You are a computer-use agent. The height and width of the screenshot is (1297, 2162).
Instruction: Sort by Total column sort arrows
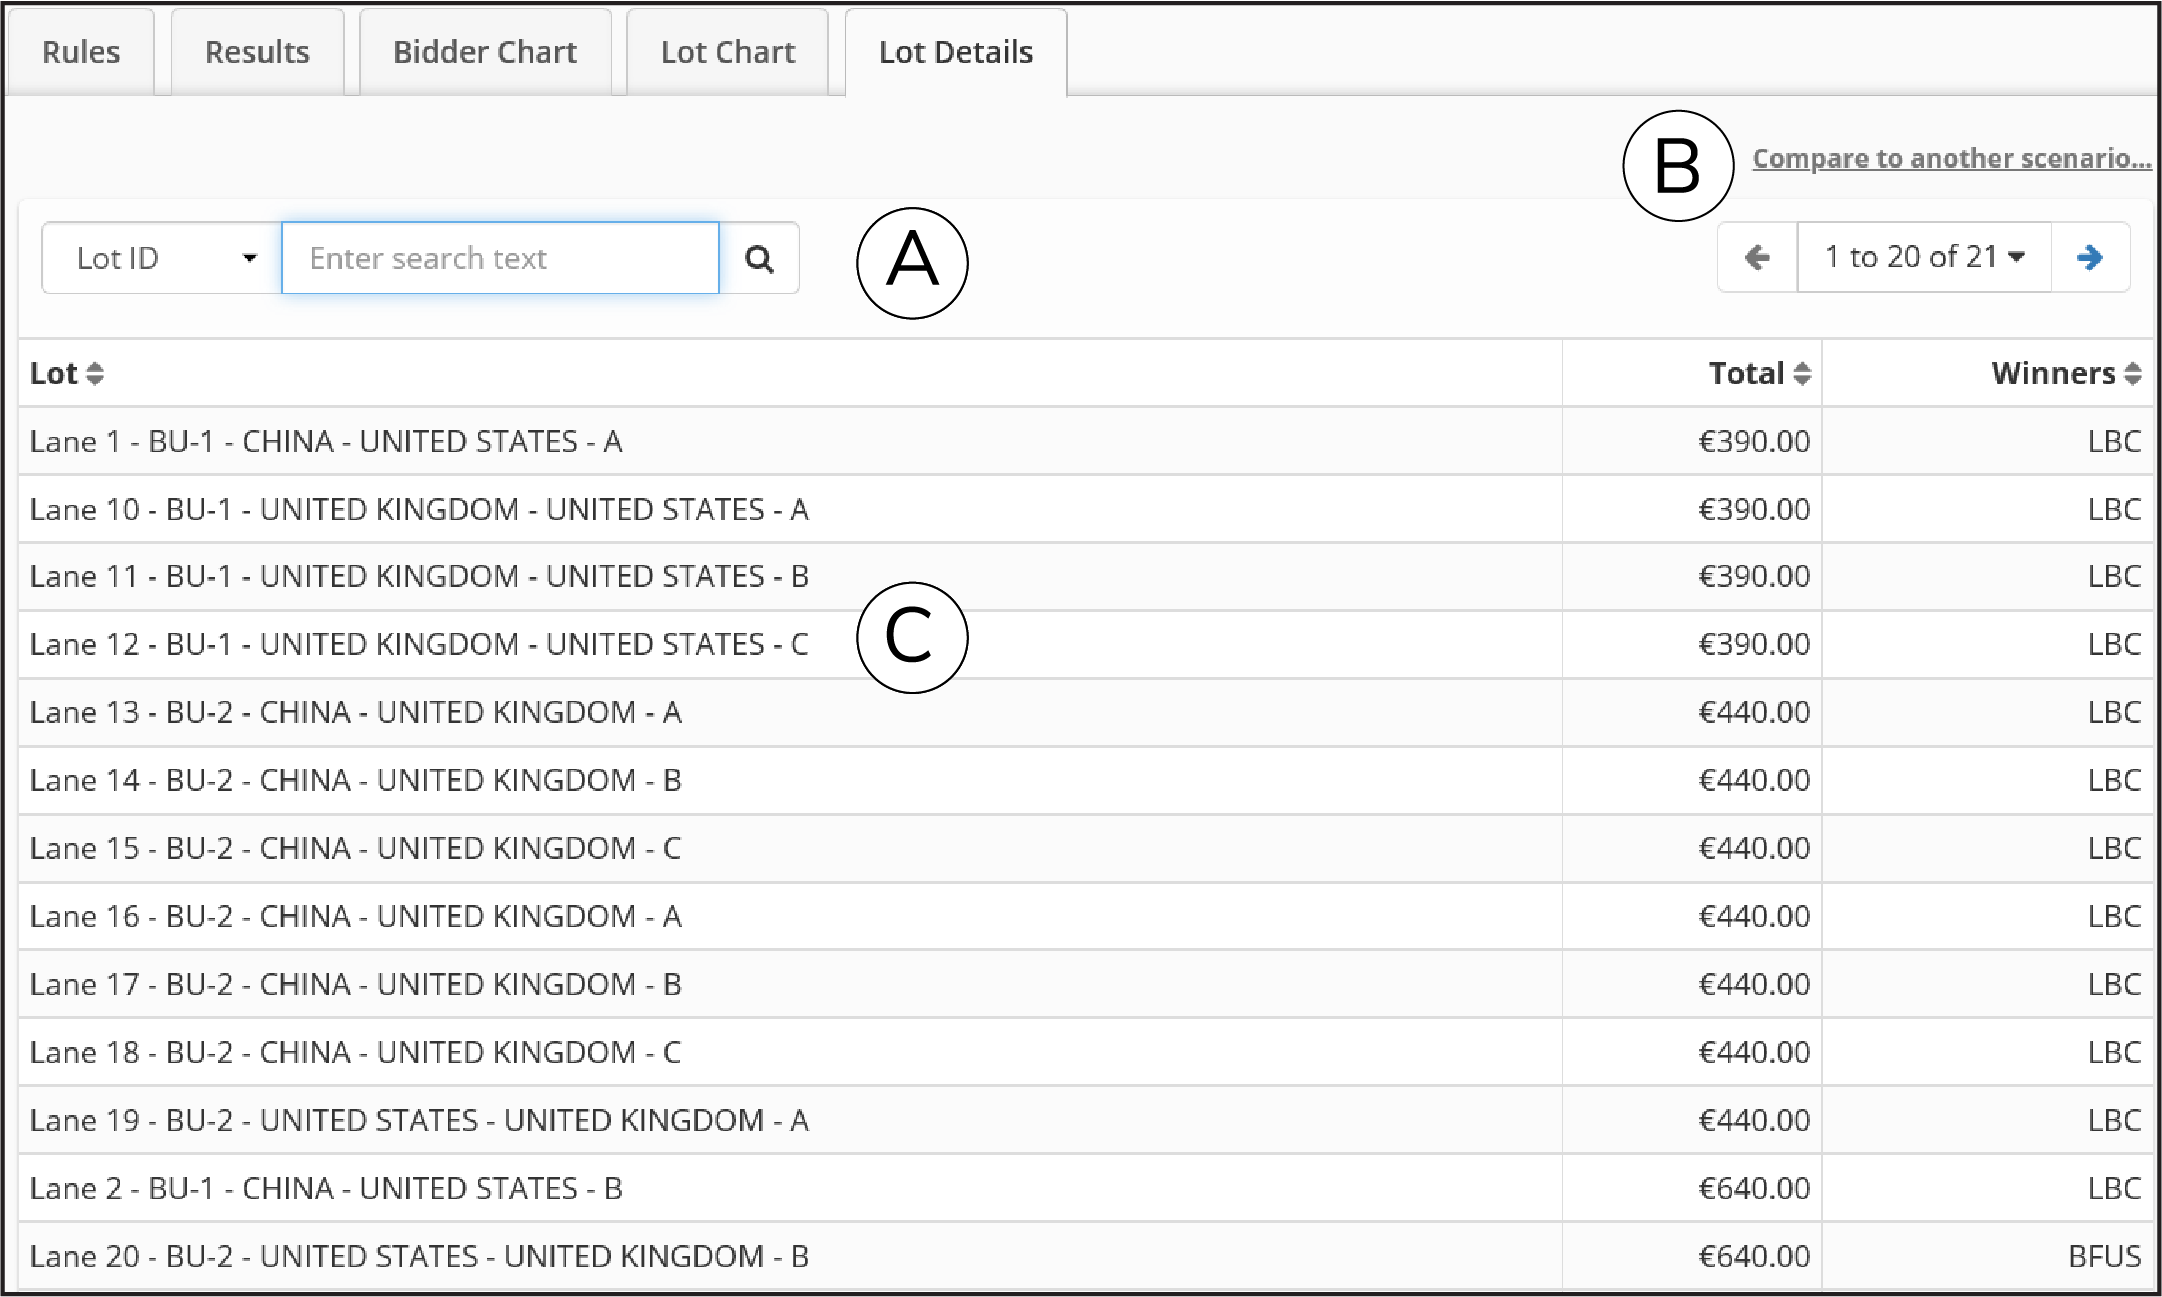point(1802,374)
